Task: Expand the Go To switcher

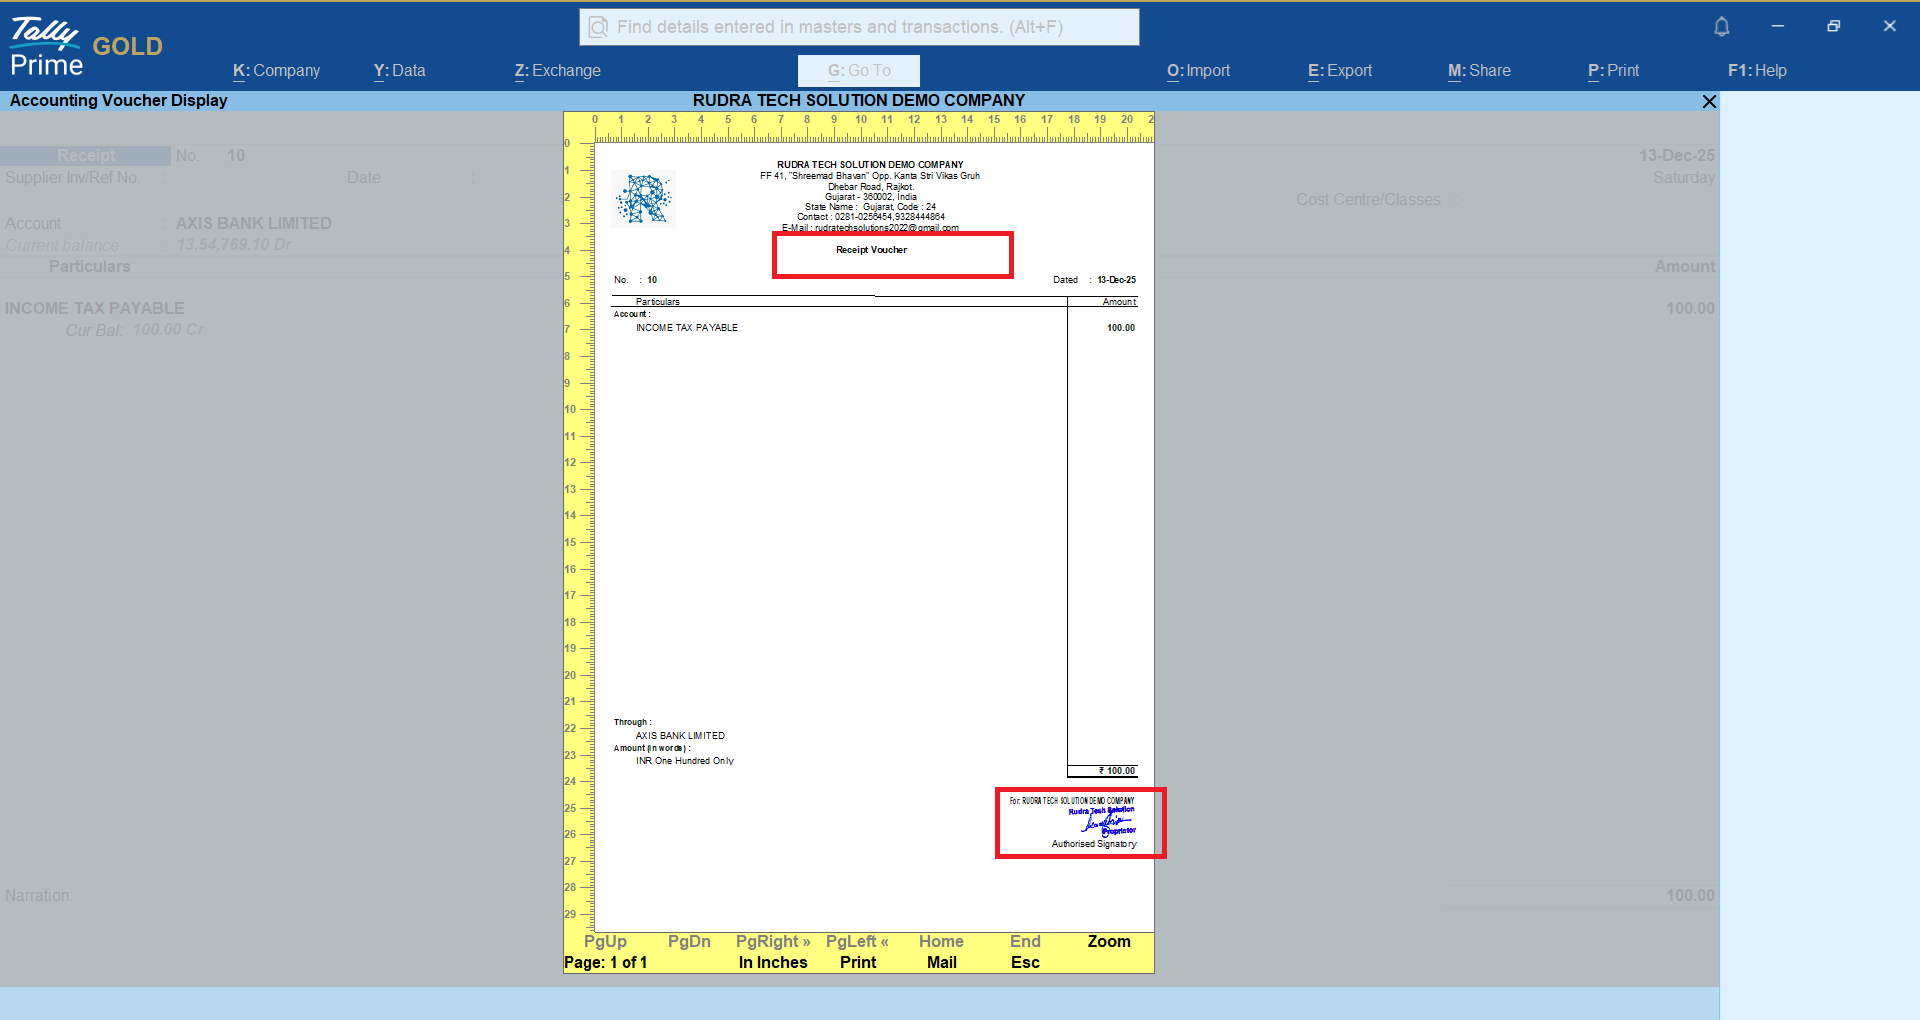Action: click(858, 71)
